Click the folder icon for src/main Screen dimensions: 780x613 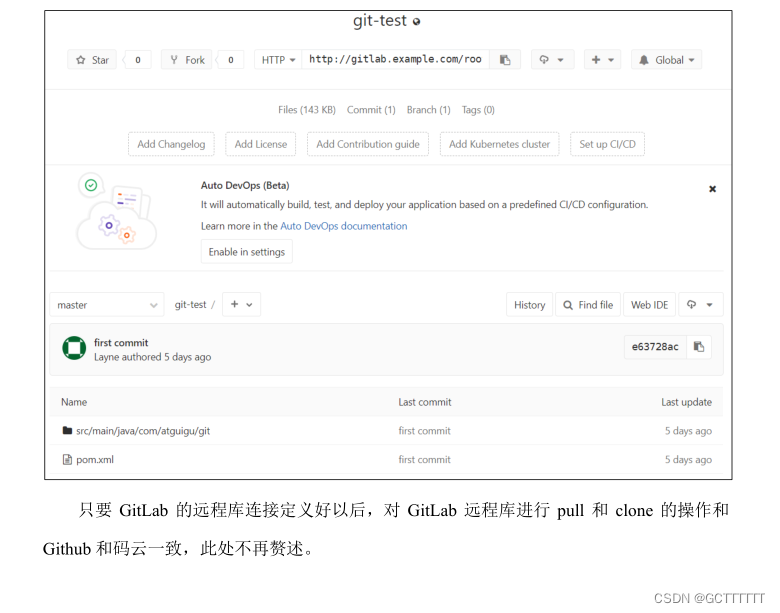pos(67,430)
